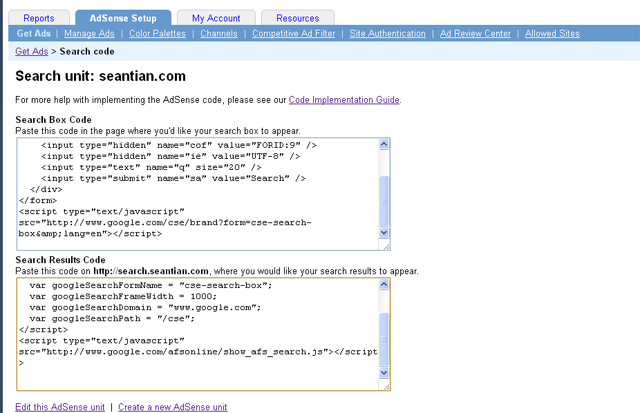The width and height of the screenshot is (640, 413).
Task: Open Competitive Ad Filter
Action: pos(293,33)
